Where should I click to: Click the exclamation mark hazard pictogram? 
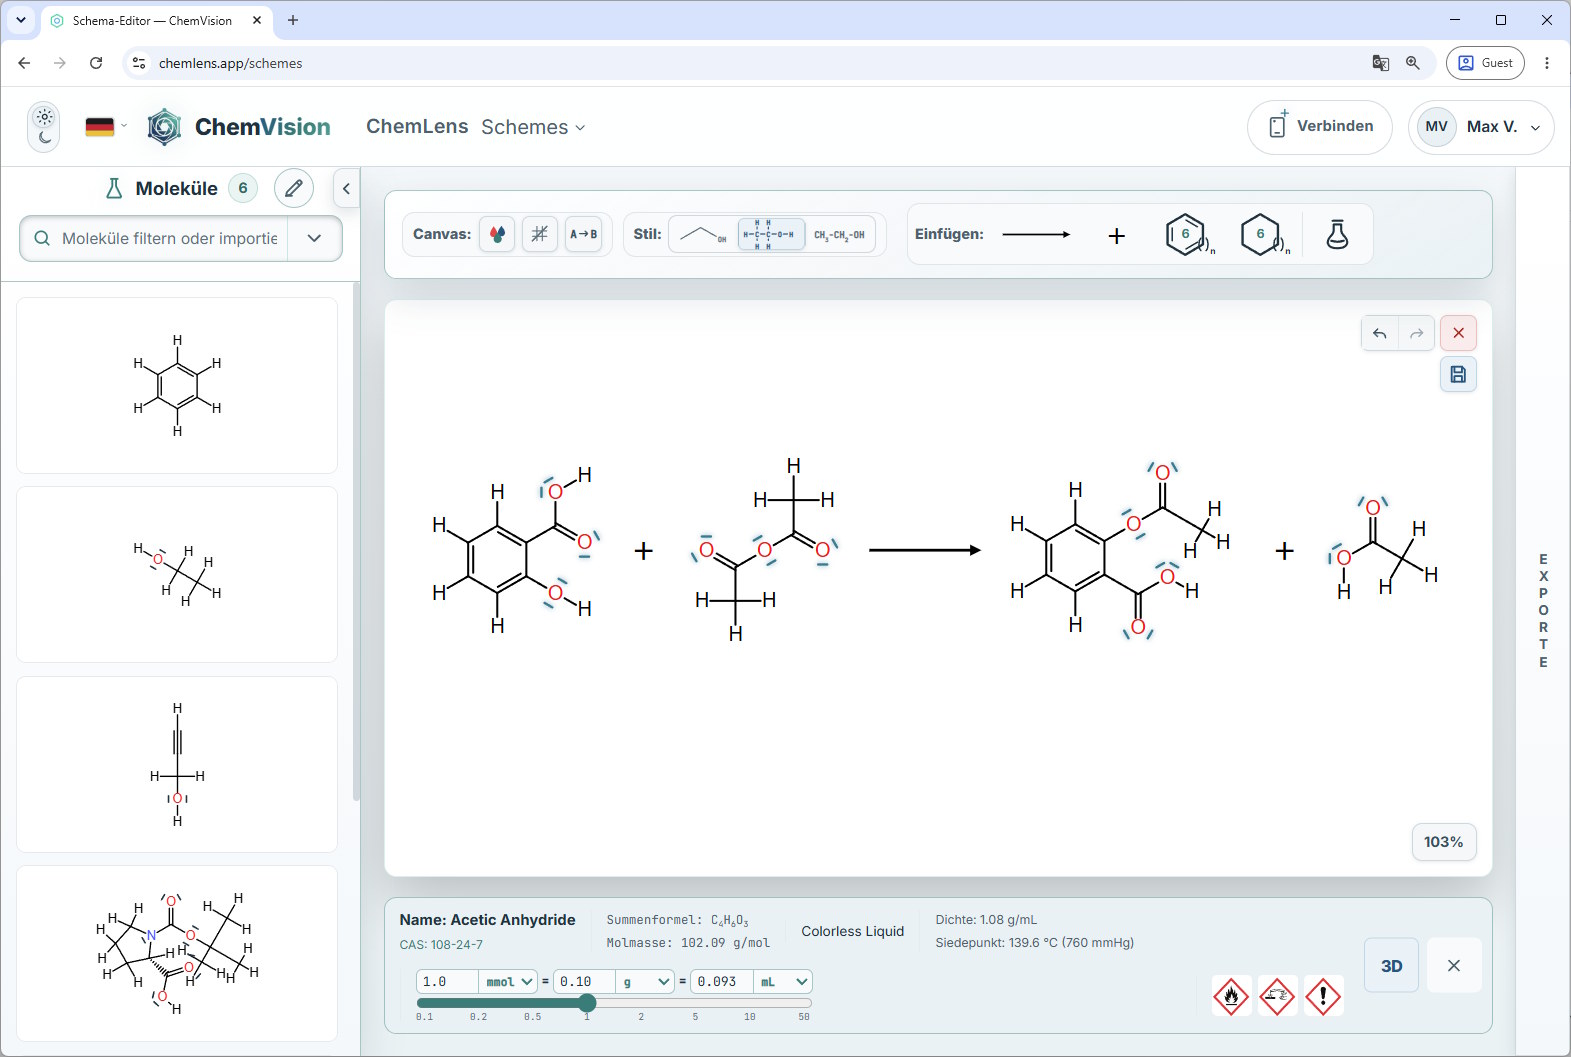1323,996
